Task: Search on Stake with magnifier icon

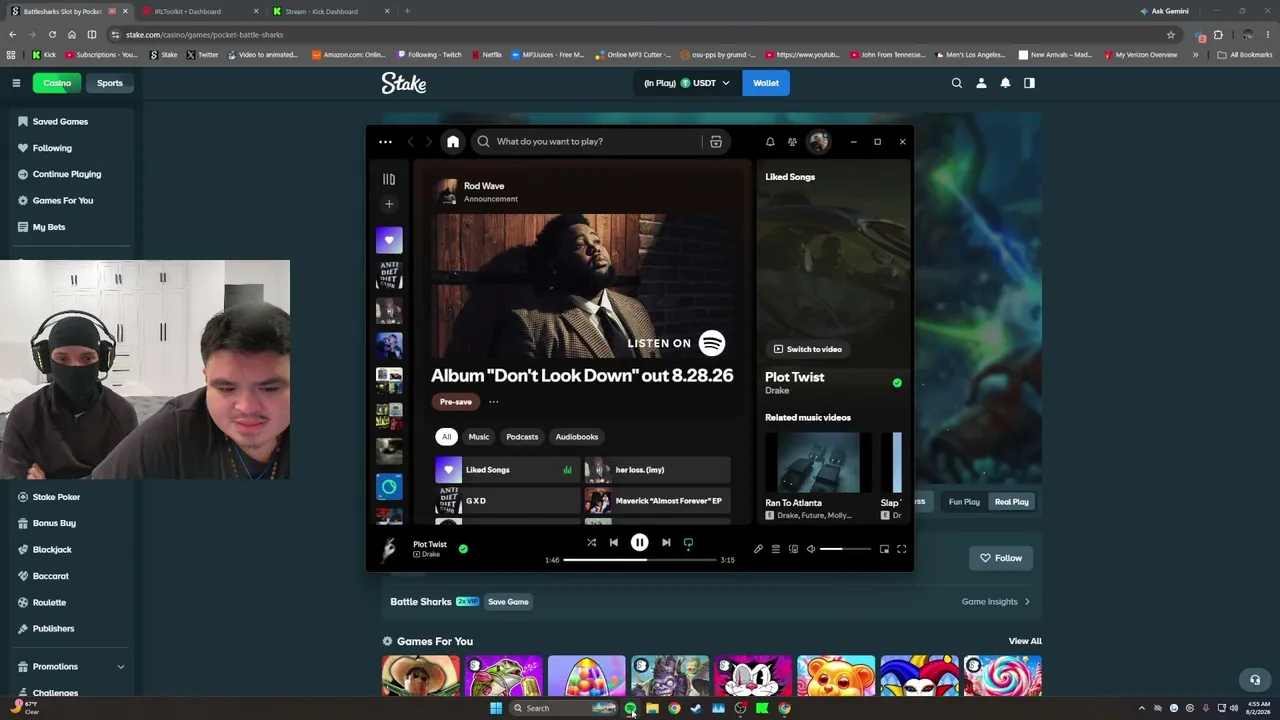Action: coord(957,83)
